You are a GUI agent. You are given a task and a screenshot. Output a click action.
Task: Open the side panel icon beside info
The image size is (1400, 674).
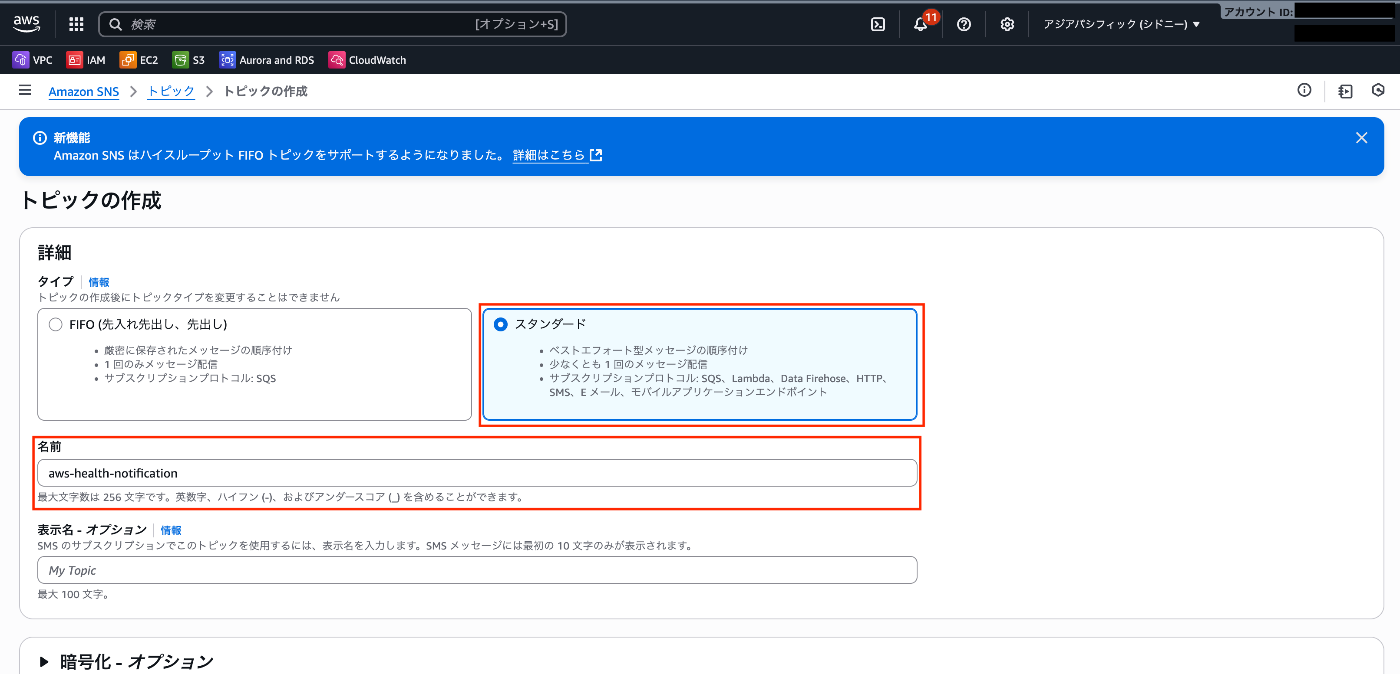[x=1345, y=91]
